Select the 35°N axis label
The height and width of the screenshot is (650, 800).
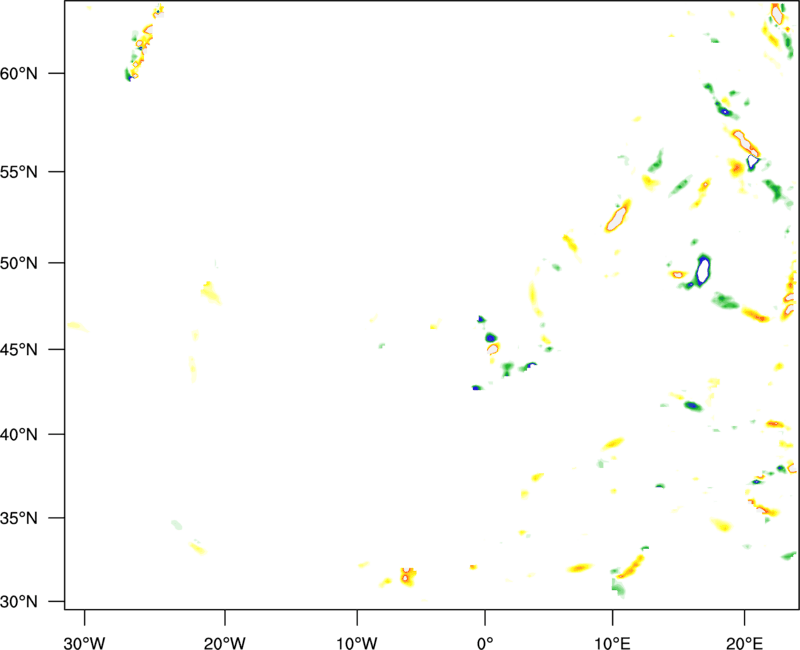tap(19, 518)
